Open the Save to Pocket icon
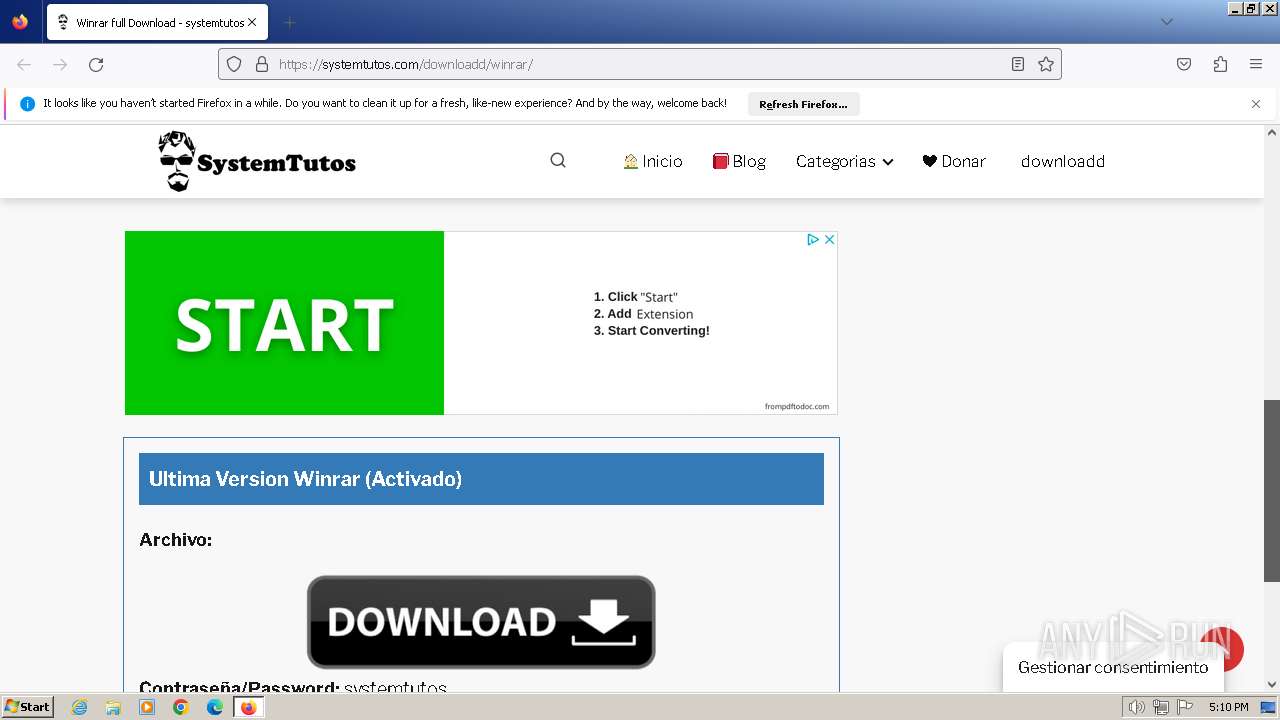Viewport: 1280px width, 720px height. pyautogui.click(x=1184, y=64)
